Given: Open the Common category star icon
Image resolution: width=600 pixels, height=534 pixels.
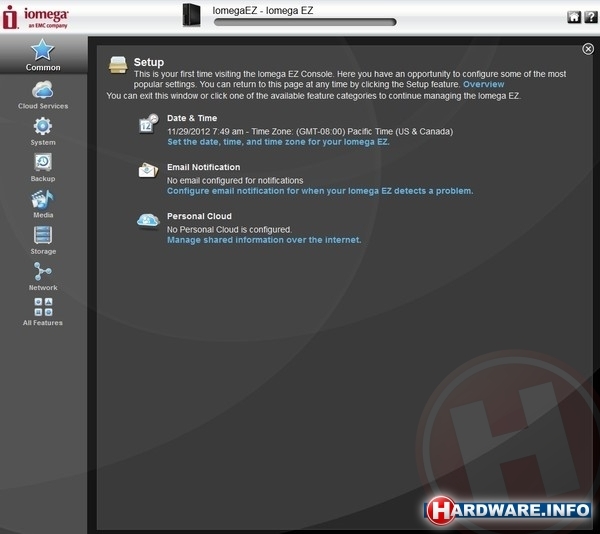Looking at the screenshot, I should pos(42,50).
